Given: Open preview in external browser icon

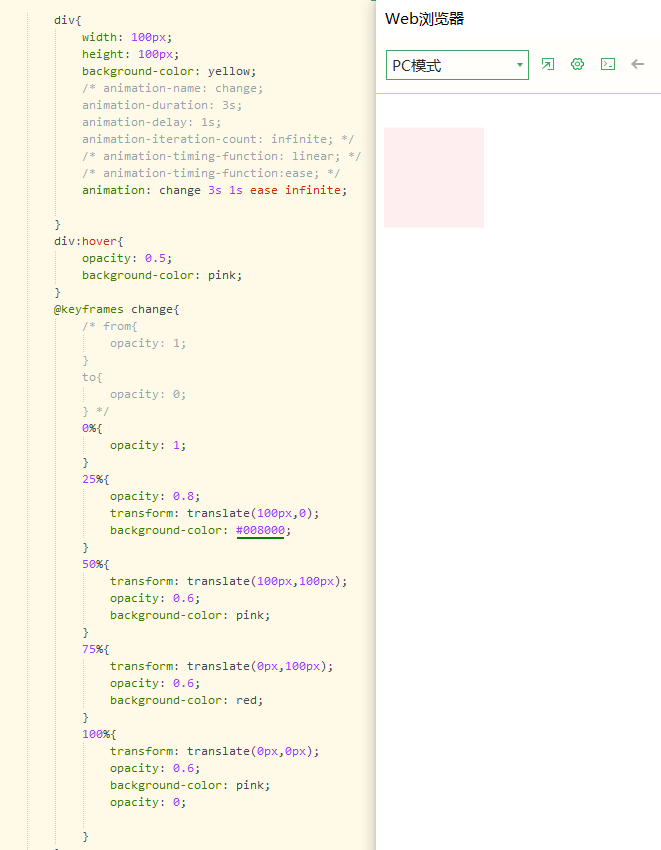Looking at the screenshot, I should tap(548, 65).
